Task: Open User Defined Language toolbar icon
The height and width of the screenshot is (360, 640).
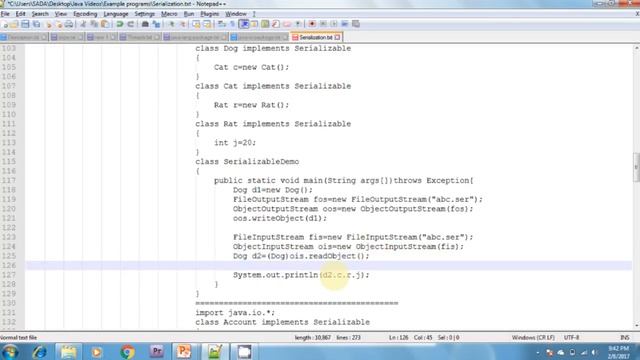Action: click(254, 24)
